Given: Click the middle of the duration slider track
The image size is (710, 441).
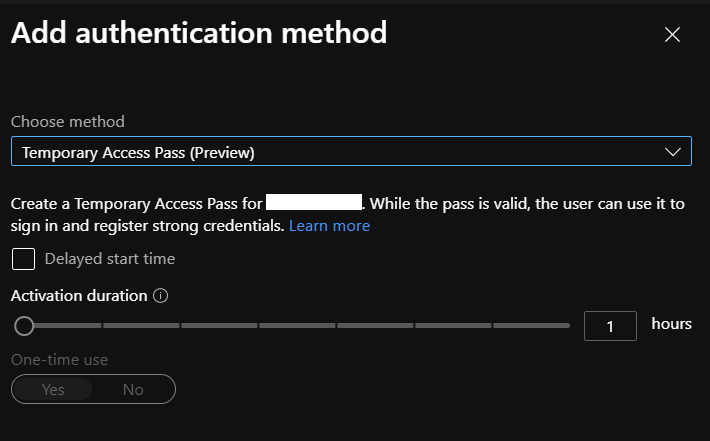Looking at the screenshot, I should coord(297,325).
